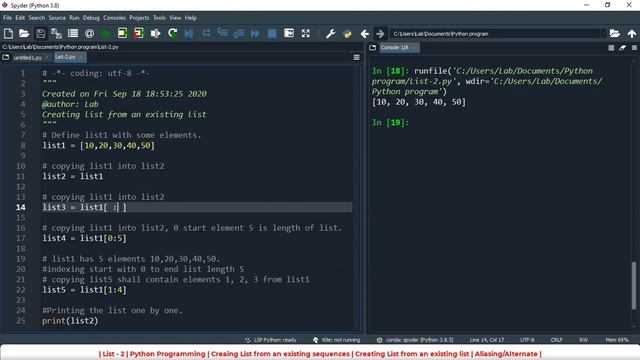Open the Run menu
The height and width of the screenshot is (360, 640).
(74, 18)
